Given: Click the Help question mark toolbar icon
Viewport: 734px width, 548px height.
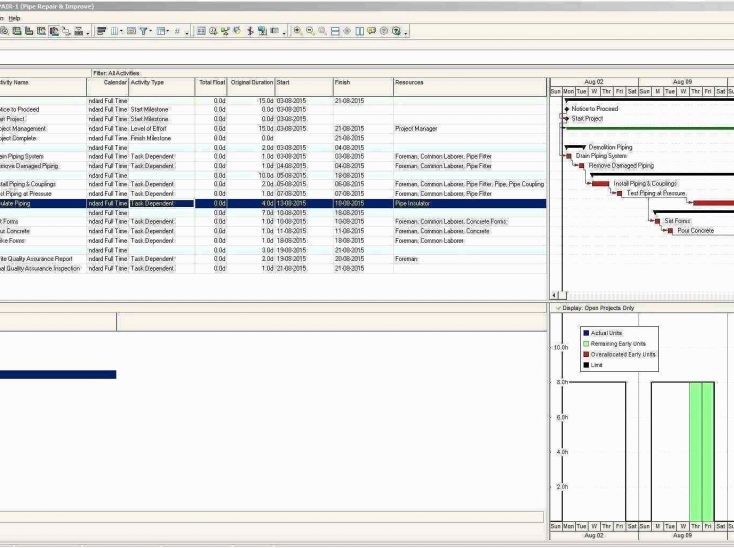Looking at the screenshot, I should [397, 31].
